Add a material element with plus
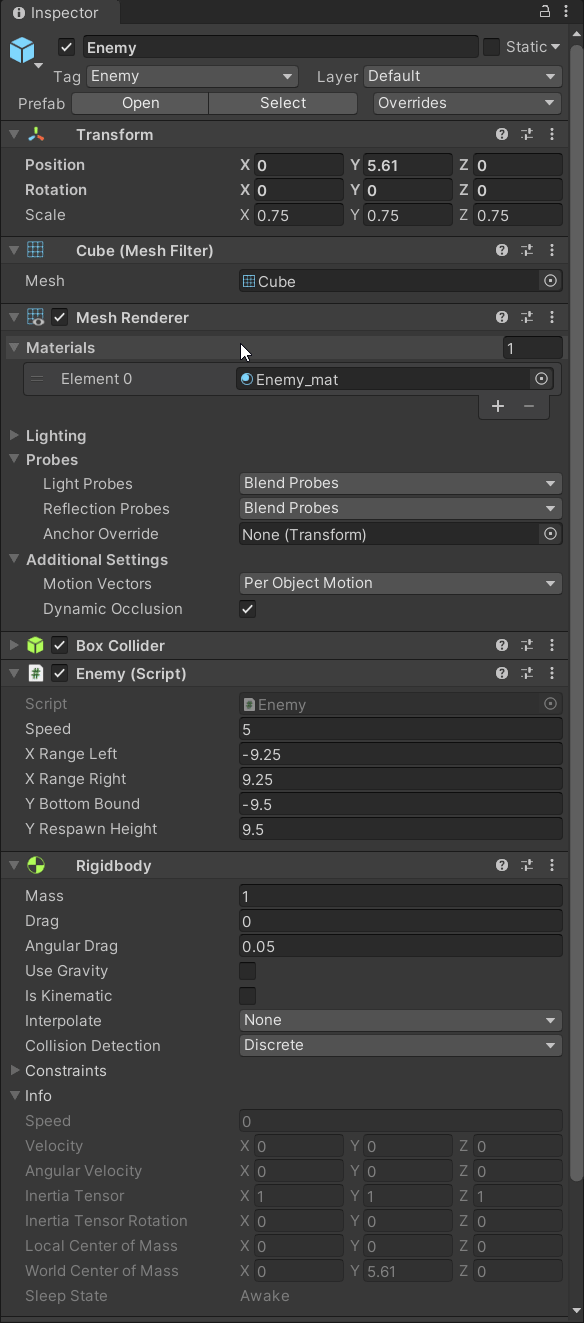This screenshot has width=584, height=1323. (498, 406)
